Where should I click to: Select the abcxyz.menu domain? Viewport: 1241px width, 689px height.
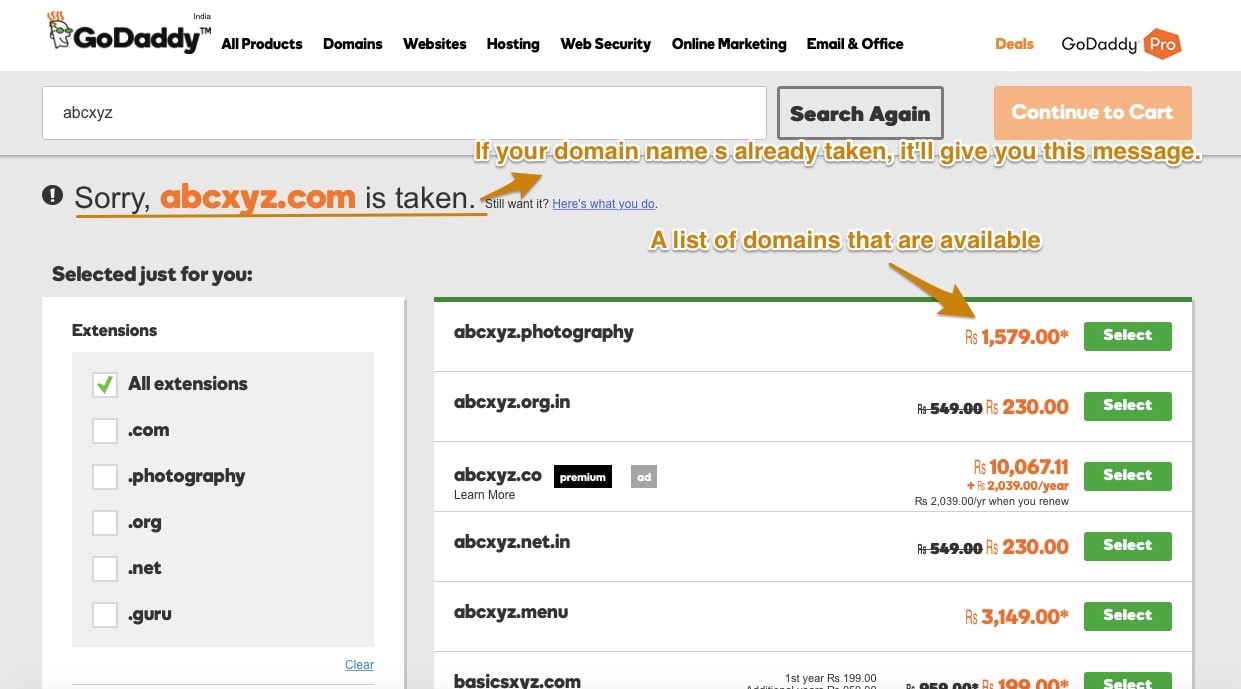1128,616
